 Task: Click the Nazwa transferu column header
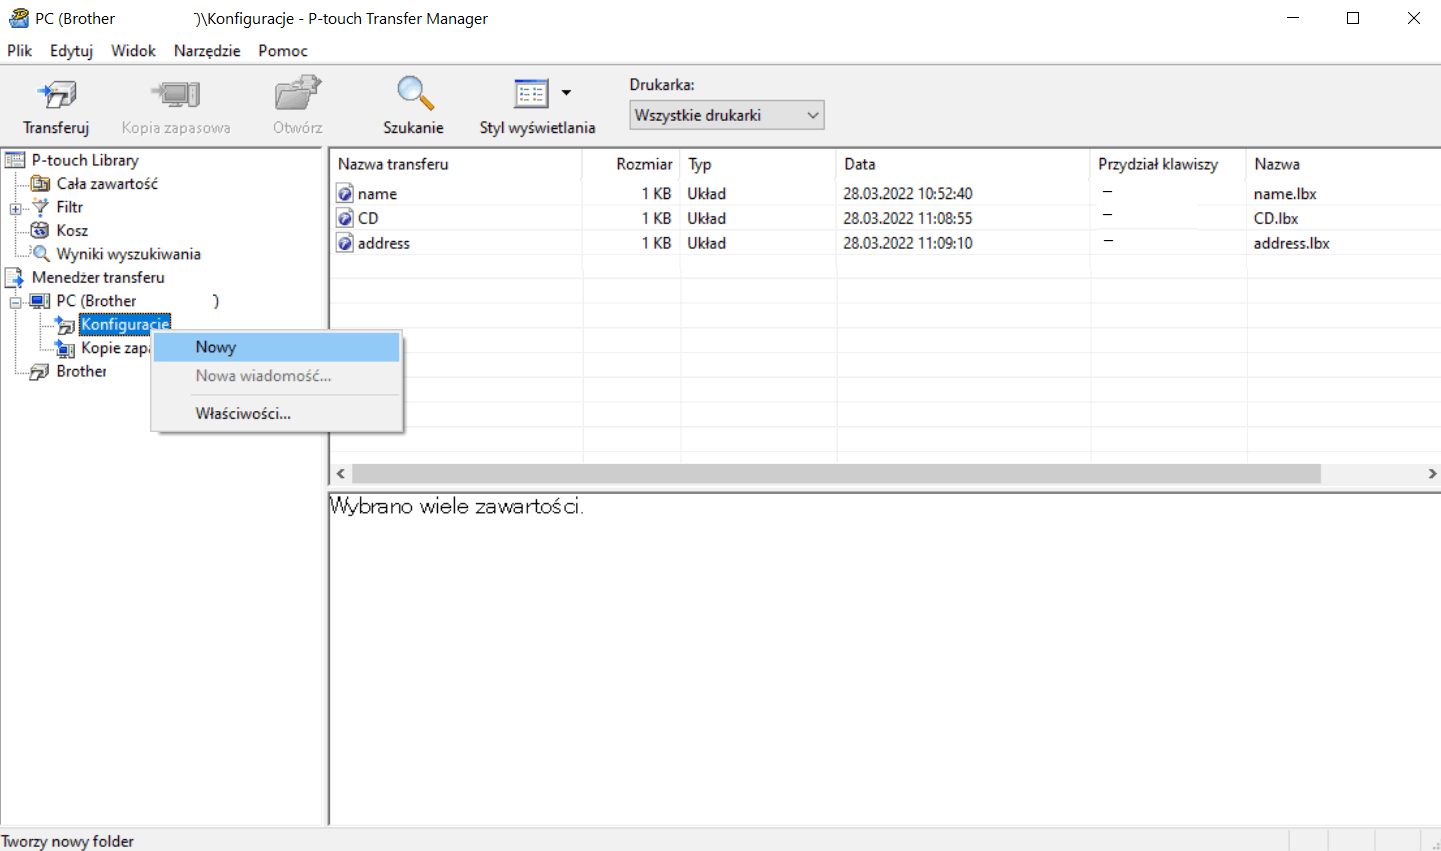pos(393,164)
